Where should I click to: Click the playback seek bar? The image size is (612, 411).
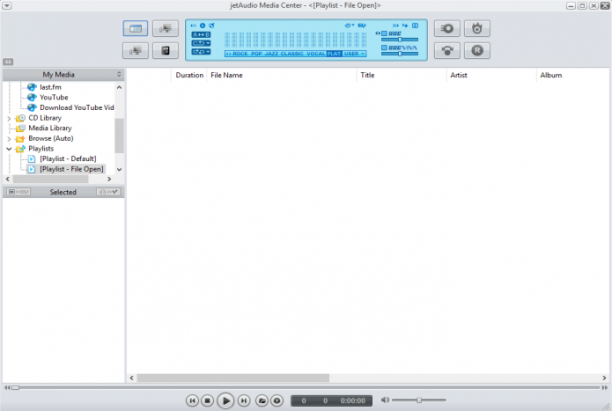pos(306,388)
